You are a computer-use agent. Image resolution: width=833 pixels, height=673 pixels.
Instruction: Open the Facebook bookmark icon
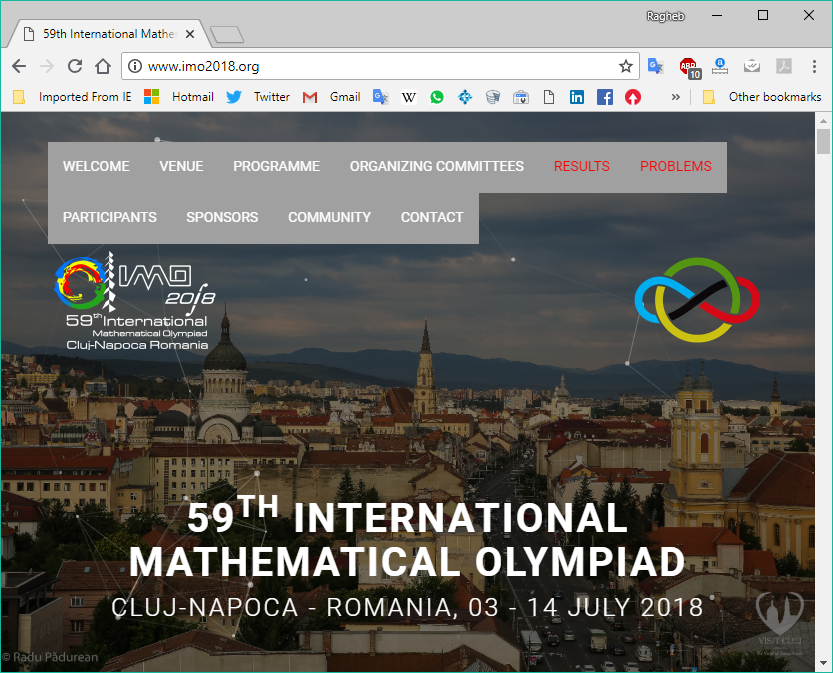605,97
